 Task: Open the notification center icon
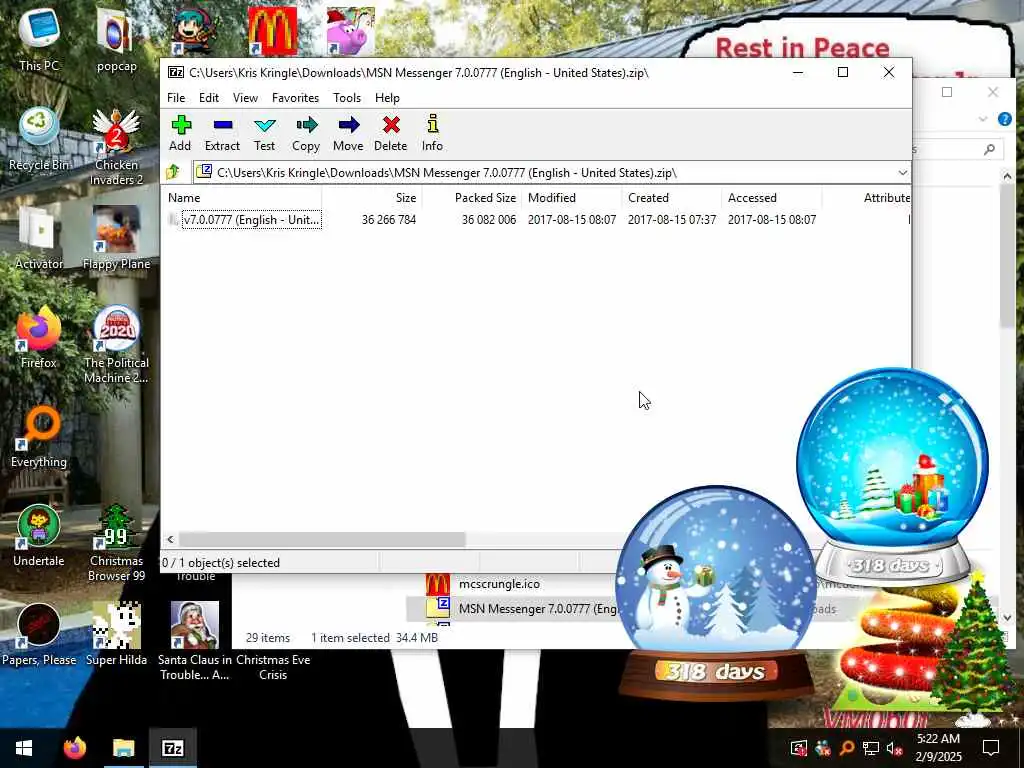click(x=991, y=748)
